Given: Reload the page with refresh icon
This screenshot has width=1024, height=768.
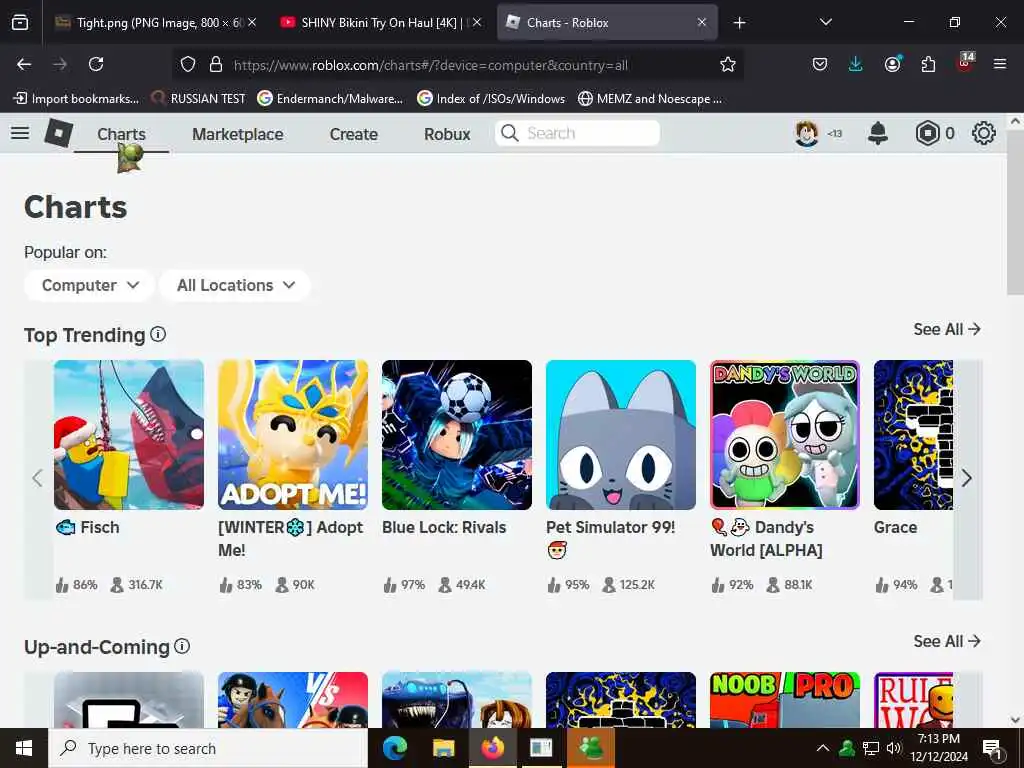Looking at the screenshot, I should point(96,64).
